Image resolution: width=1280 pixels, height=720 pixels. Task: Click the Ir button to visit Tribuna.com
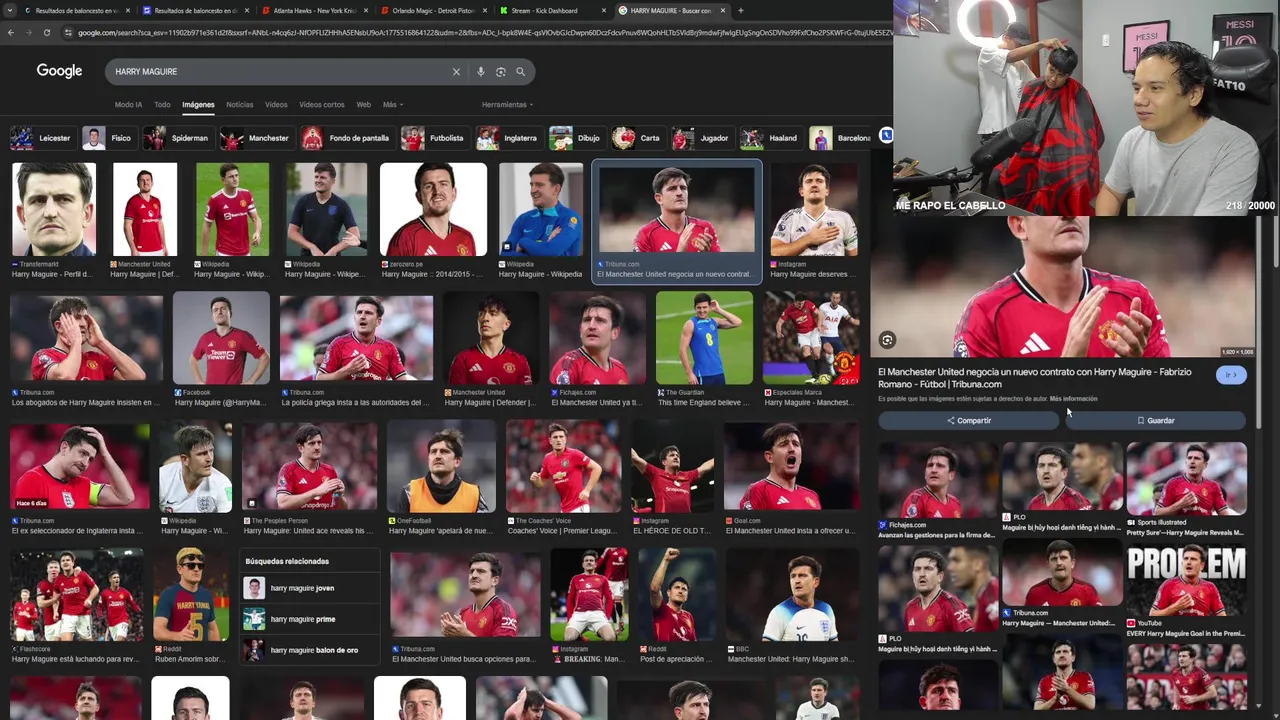pyautogui.click(x=1231, y=375)
